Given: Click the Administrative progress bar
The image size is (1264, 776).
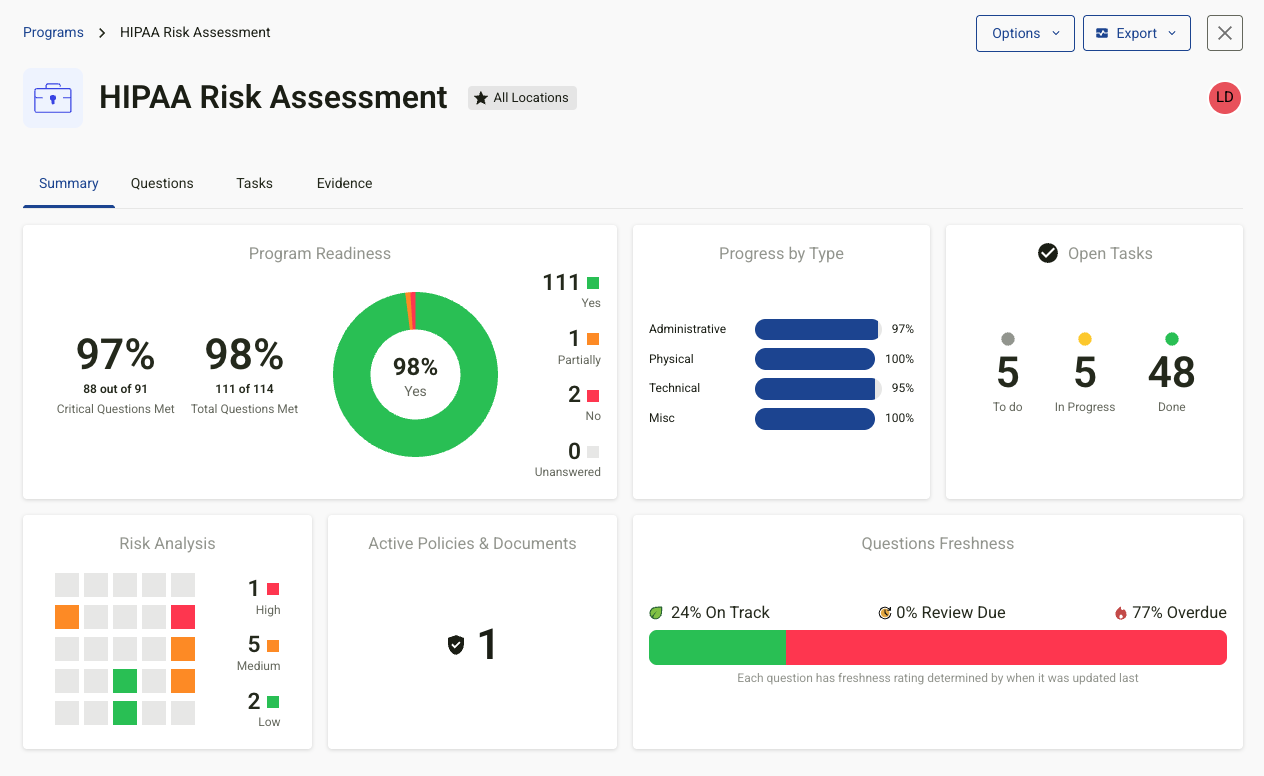Looking at the screenshot, I should (x=818, y=329).
